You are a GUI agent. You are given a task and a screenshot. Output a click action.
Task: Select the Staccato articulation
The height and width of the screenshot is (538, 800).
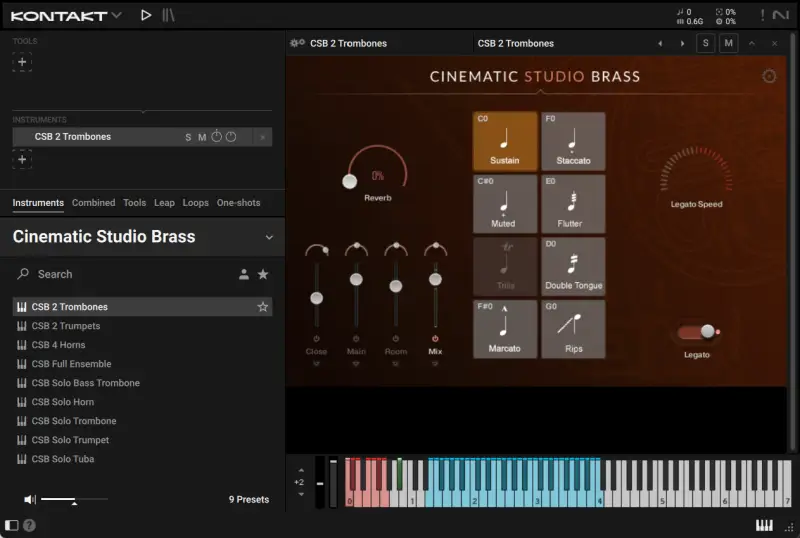[573, 141]
